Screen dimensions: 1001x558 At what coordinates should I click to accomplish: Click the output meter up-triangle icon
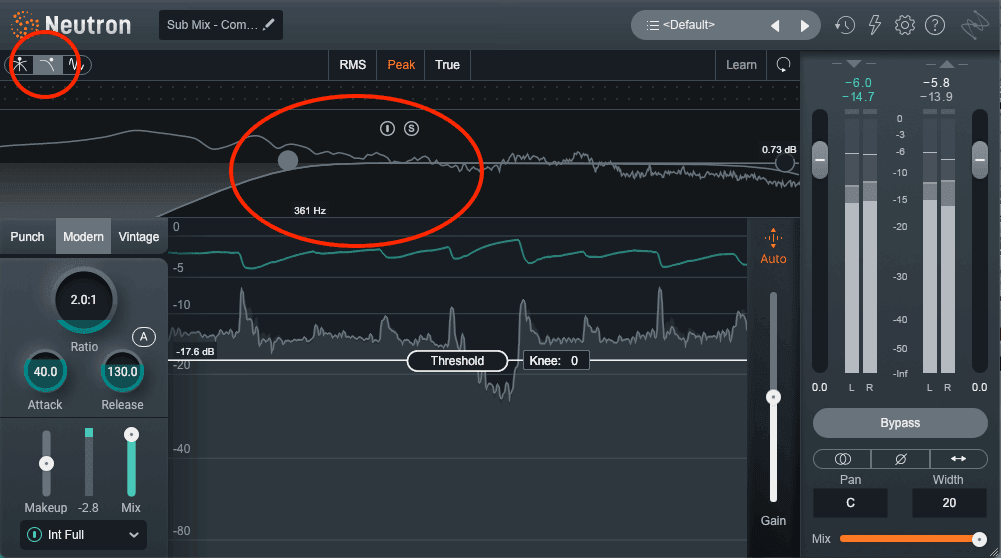coord(947,64)
